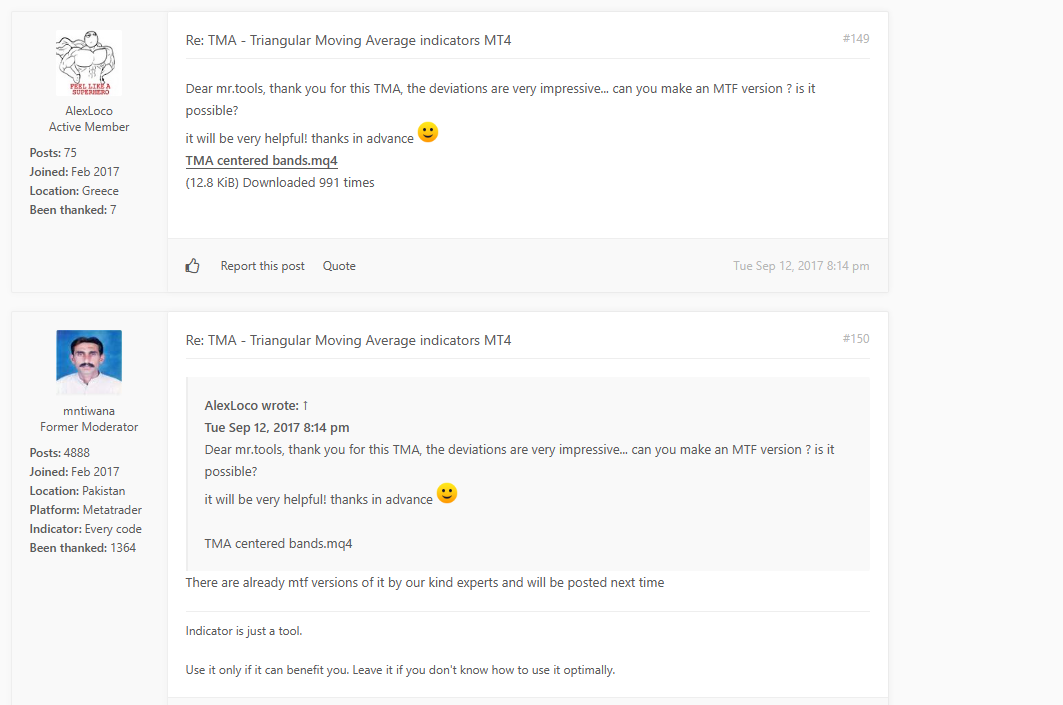Click the 'Tue Sep 12, 2017 8:14 pm' timestamp on post #149
1063x705 pixels.
tap(801, 266)
